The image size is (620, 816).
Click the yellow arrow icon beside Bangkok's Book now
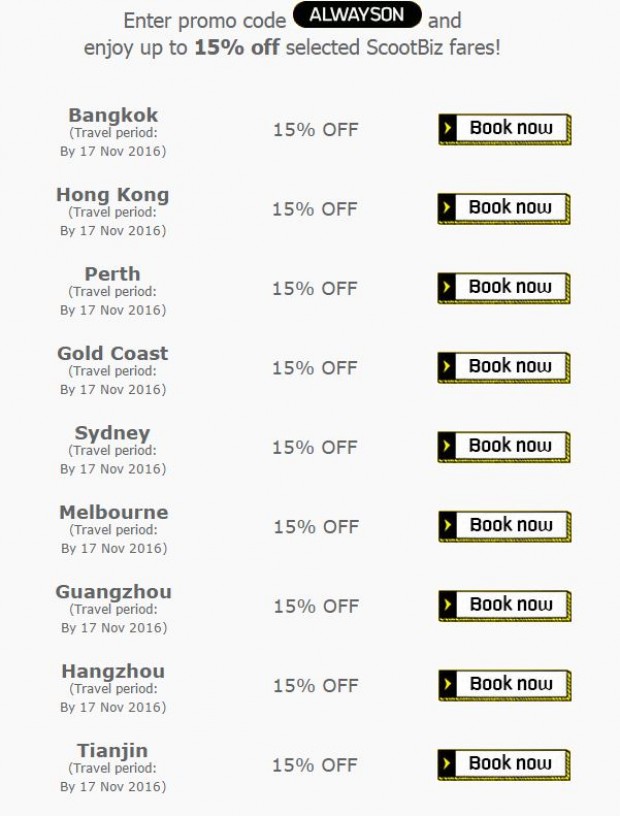(x=447, y=128)
